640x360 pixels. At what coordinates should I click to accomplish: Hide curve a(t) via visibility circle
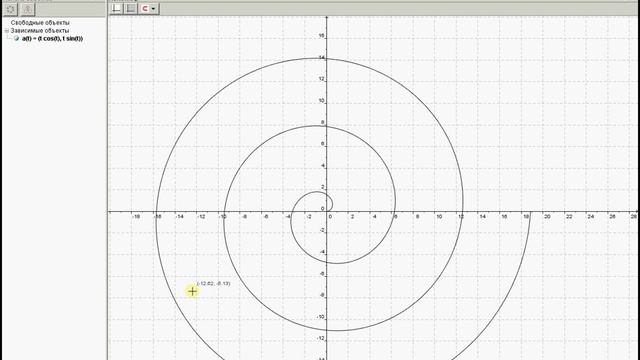pyautogui.click(x=16, y=39)
